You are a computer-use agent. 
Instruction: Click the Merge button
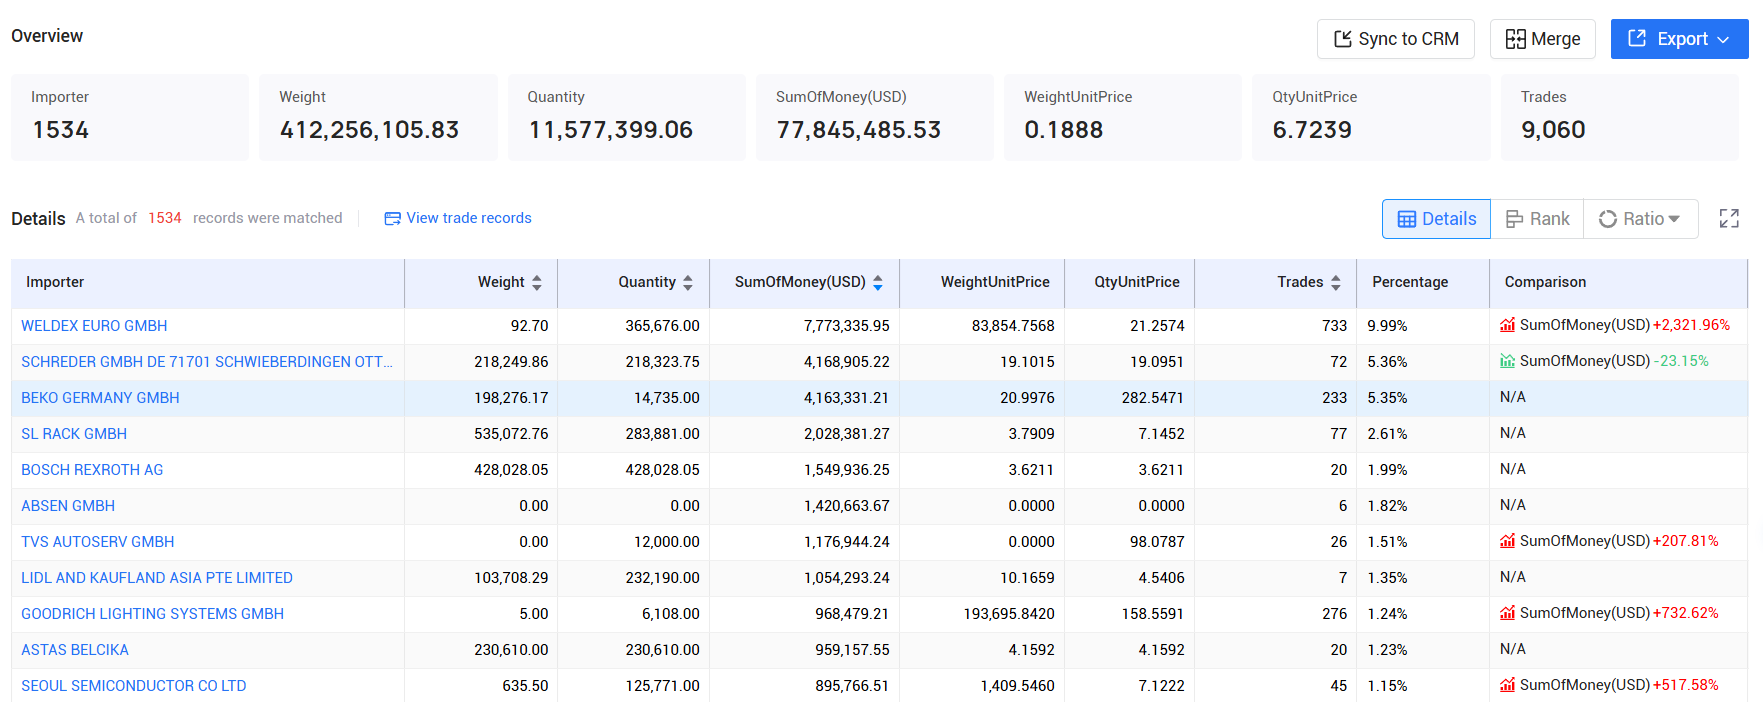pyautogui.click(x=1543, y=39)
